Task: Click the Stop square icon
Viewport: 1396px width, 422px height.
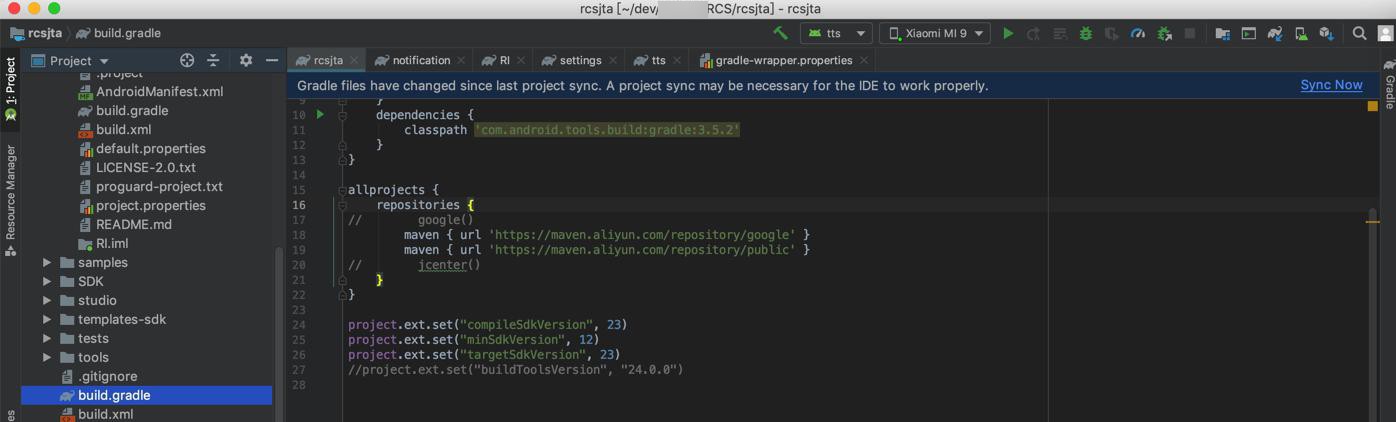Action: click(x=1190, y=33)
